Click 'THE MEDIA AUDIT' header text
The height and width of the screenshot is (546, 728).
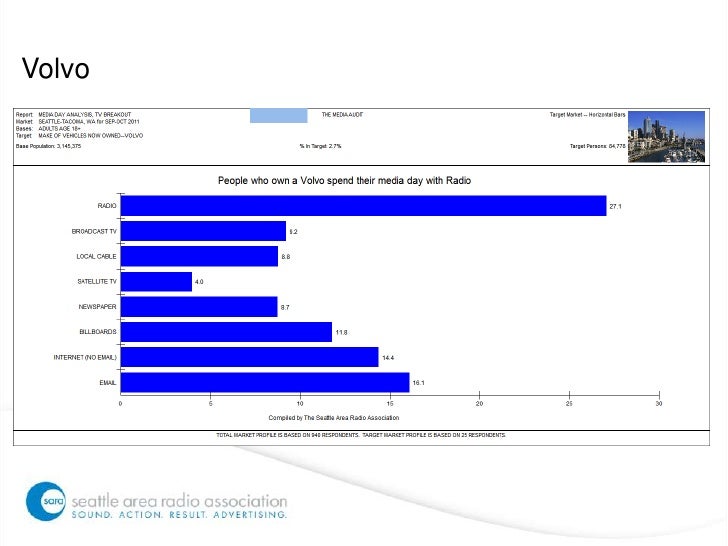(x=342, y=115)
